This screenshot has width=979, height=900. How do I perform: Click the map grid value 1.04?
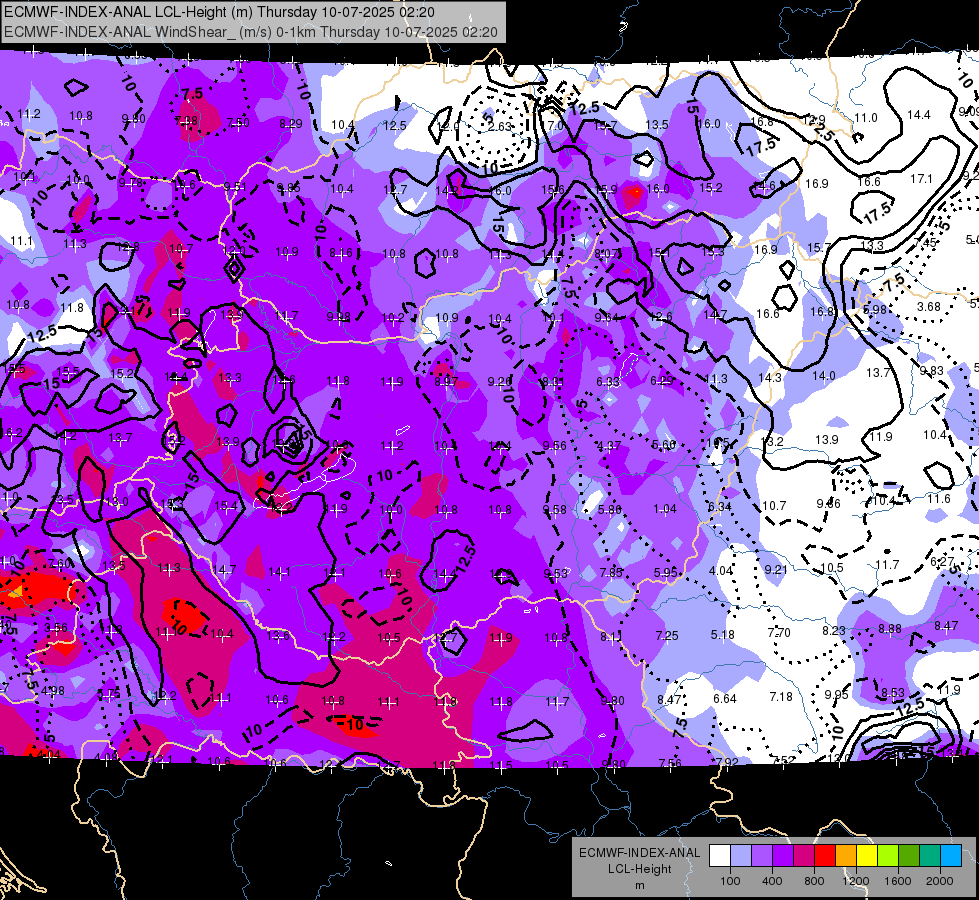tap(664, 508)
